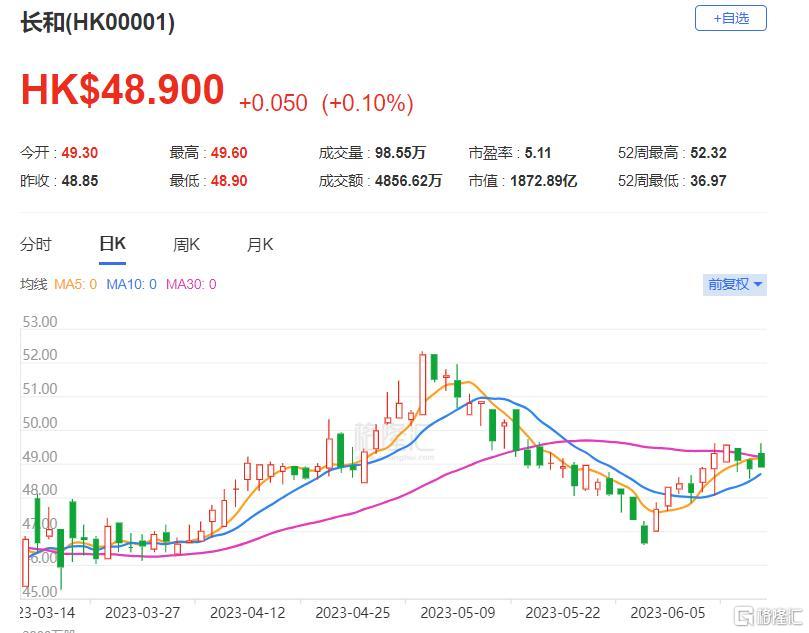This screenshot has width=809, height=633.
Task: Click the 今开 49.30 open price
Action: [59, 153]
